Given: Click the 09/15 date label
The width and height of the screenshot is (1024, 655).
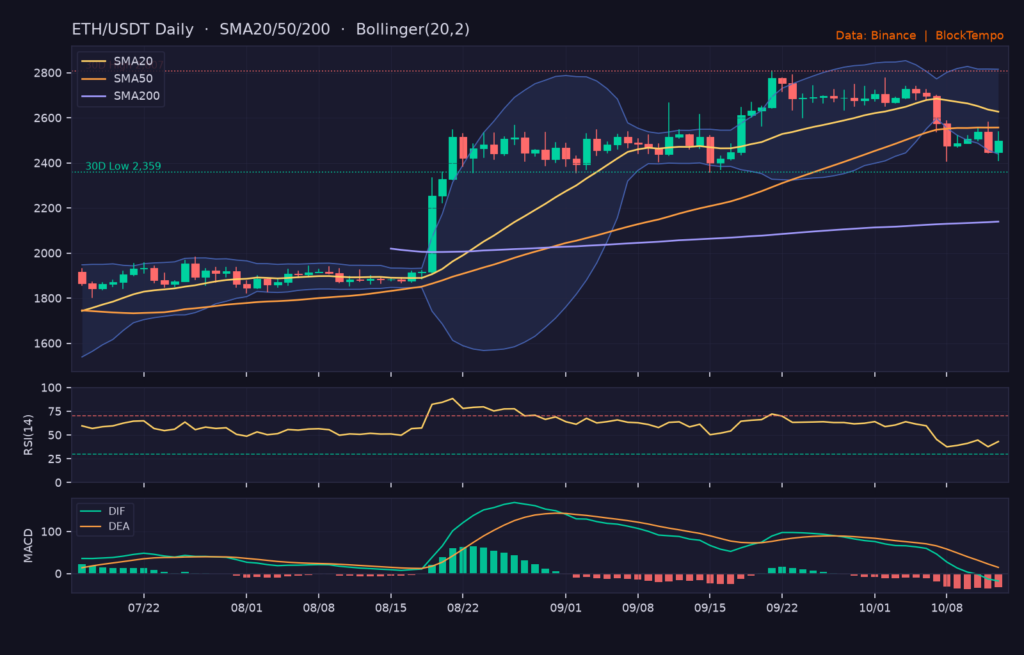Looking at the screenshot, I should pos(710,608).
